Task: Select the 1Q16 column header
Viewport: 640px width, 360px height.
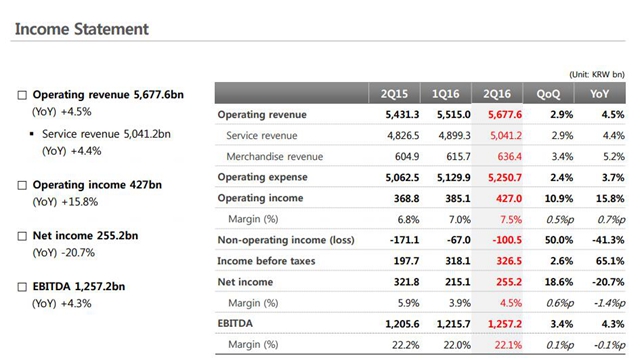Action: [x=446, y=93]
